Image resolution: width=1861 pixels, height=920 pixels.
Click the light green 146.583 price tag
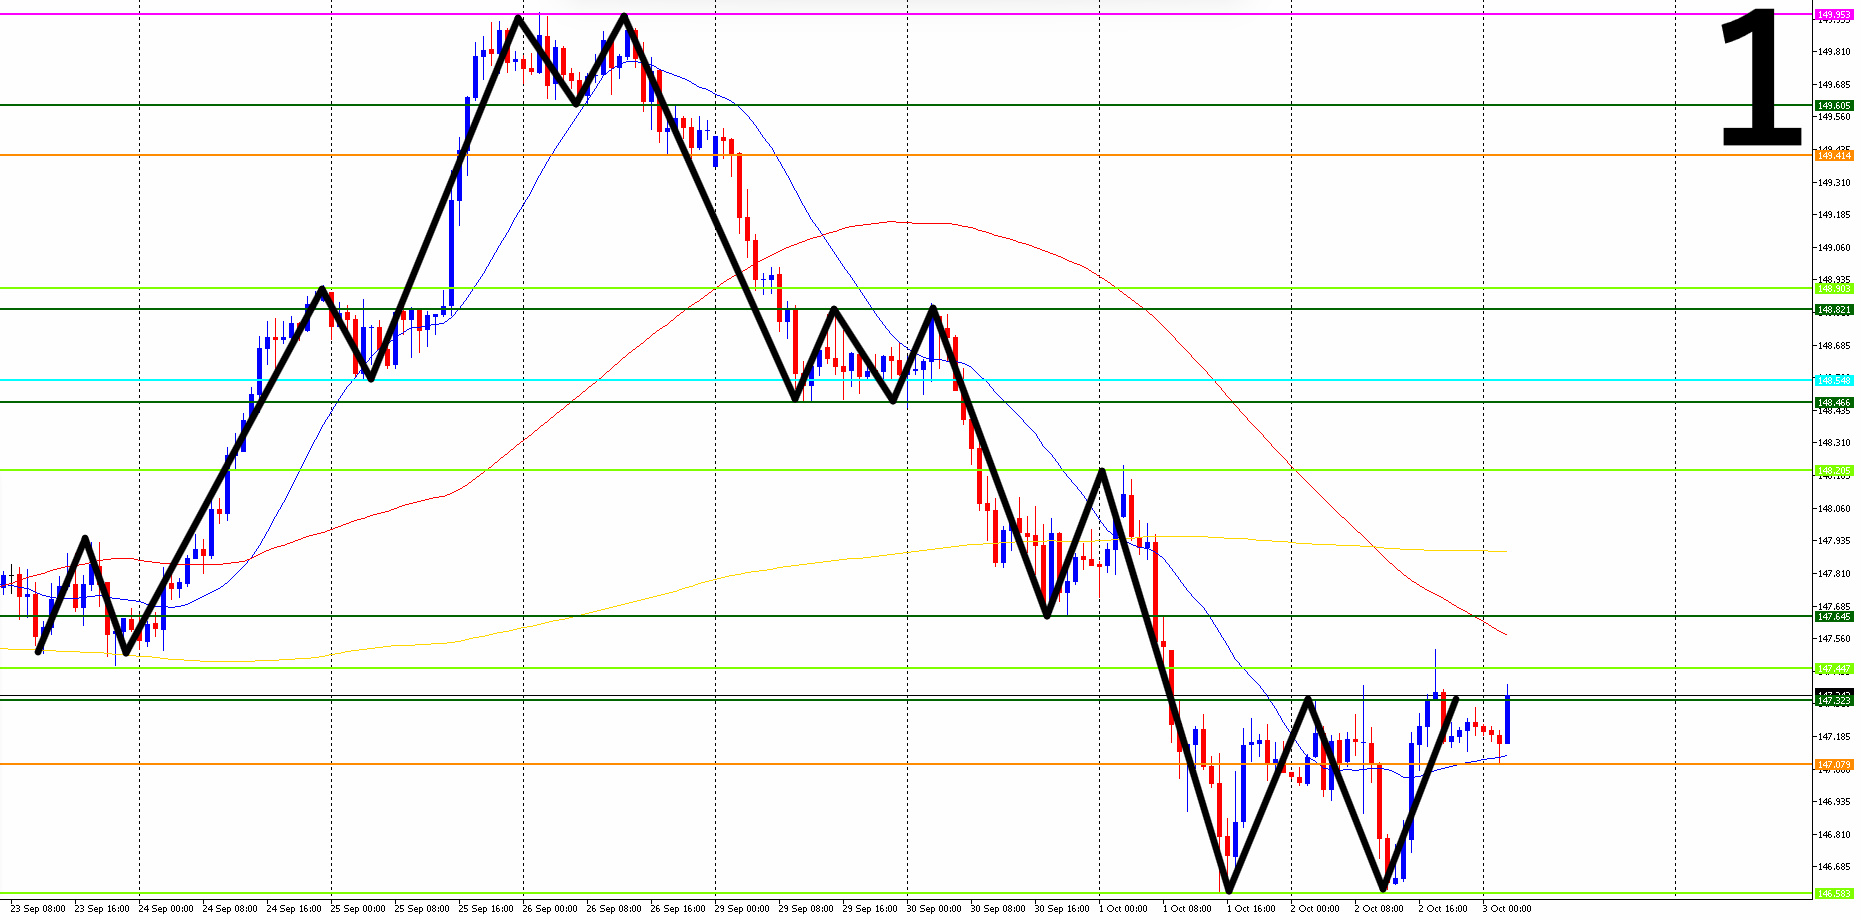click(1834, 893)
